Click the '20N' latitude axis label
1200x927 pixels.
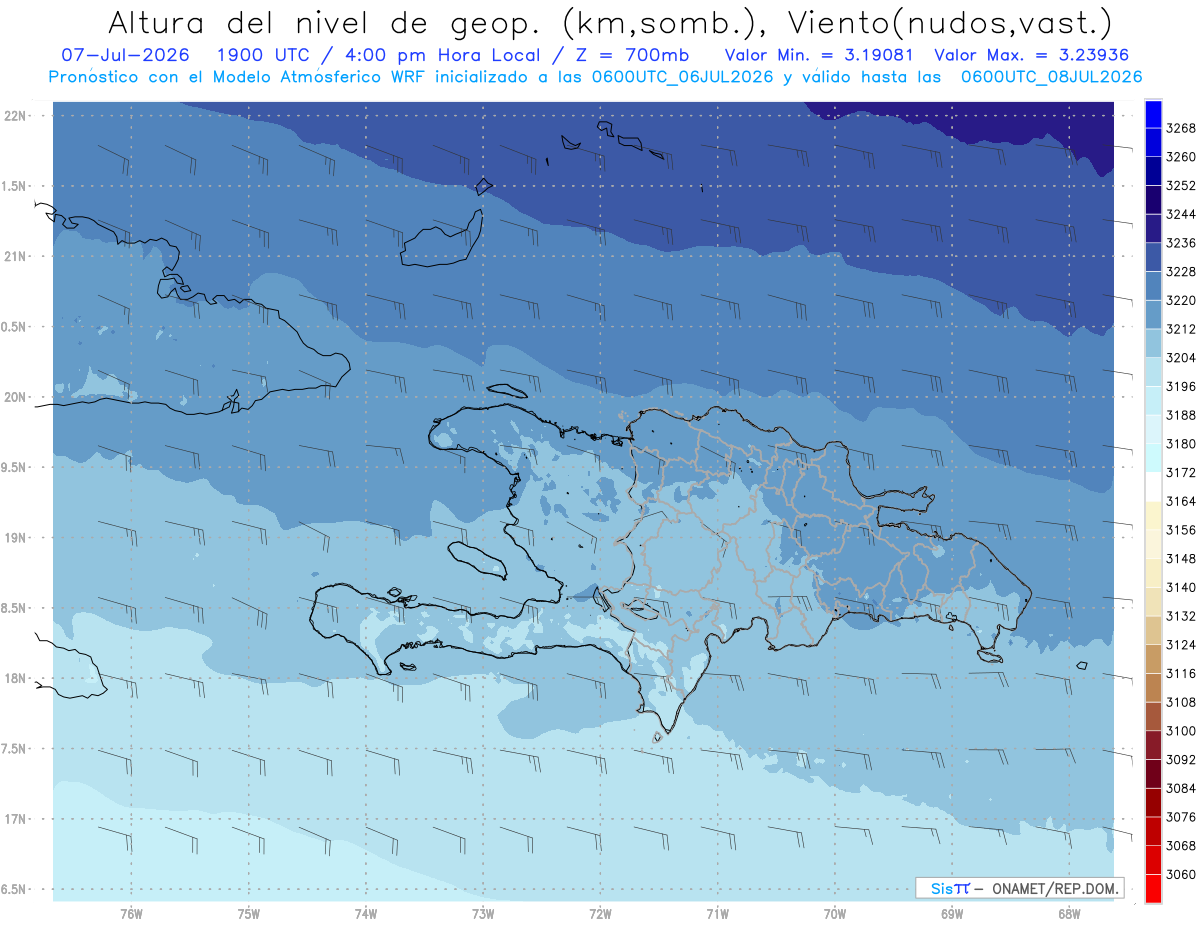[x=16, y=397]
